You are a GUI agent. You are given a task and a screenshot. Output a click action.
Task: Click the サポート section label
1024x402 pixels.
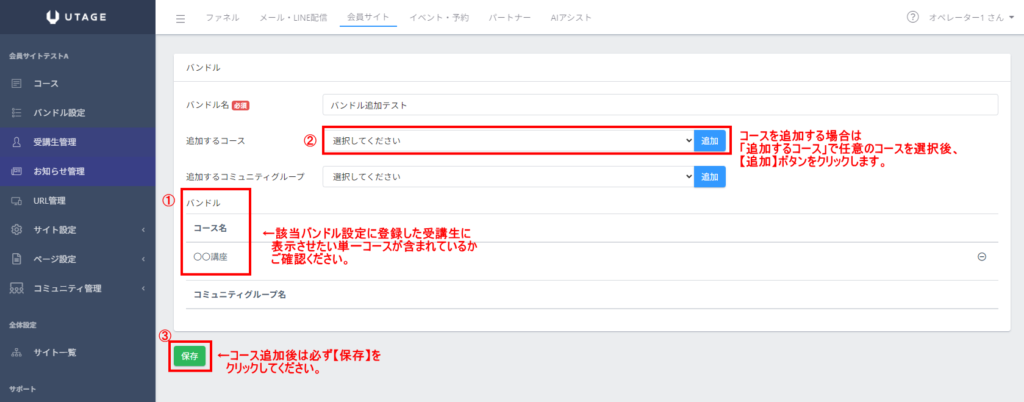click(22, 390)
